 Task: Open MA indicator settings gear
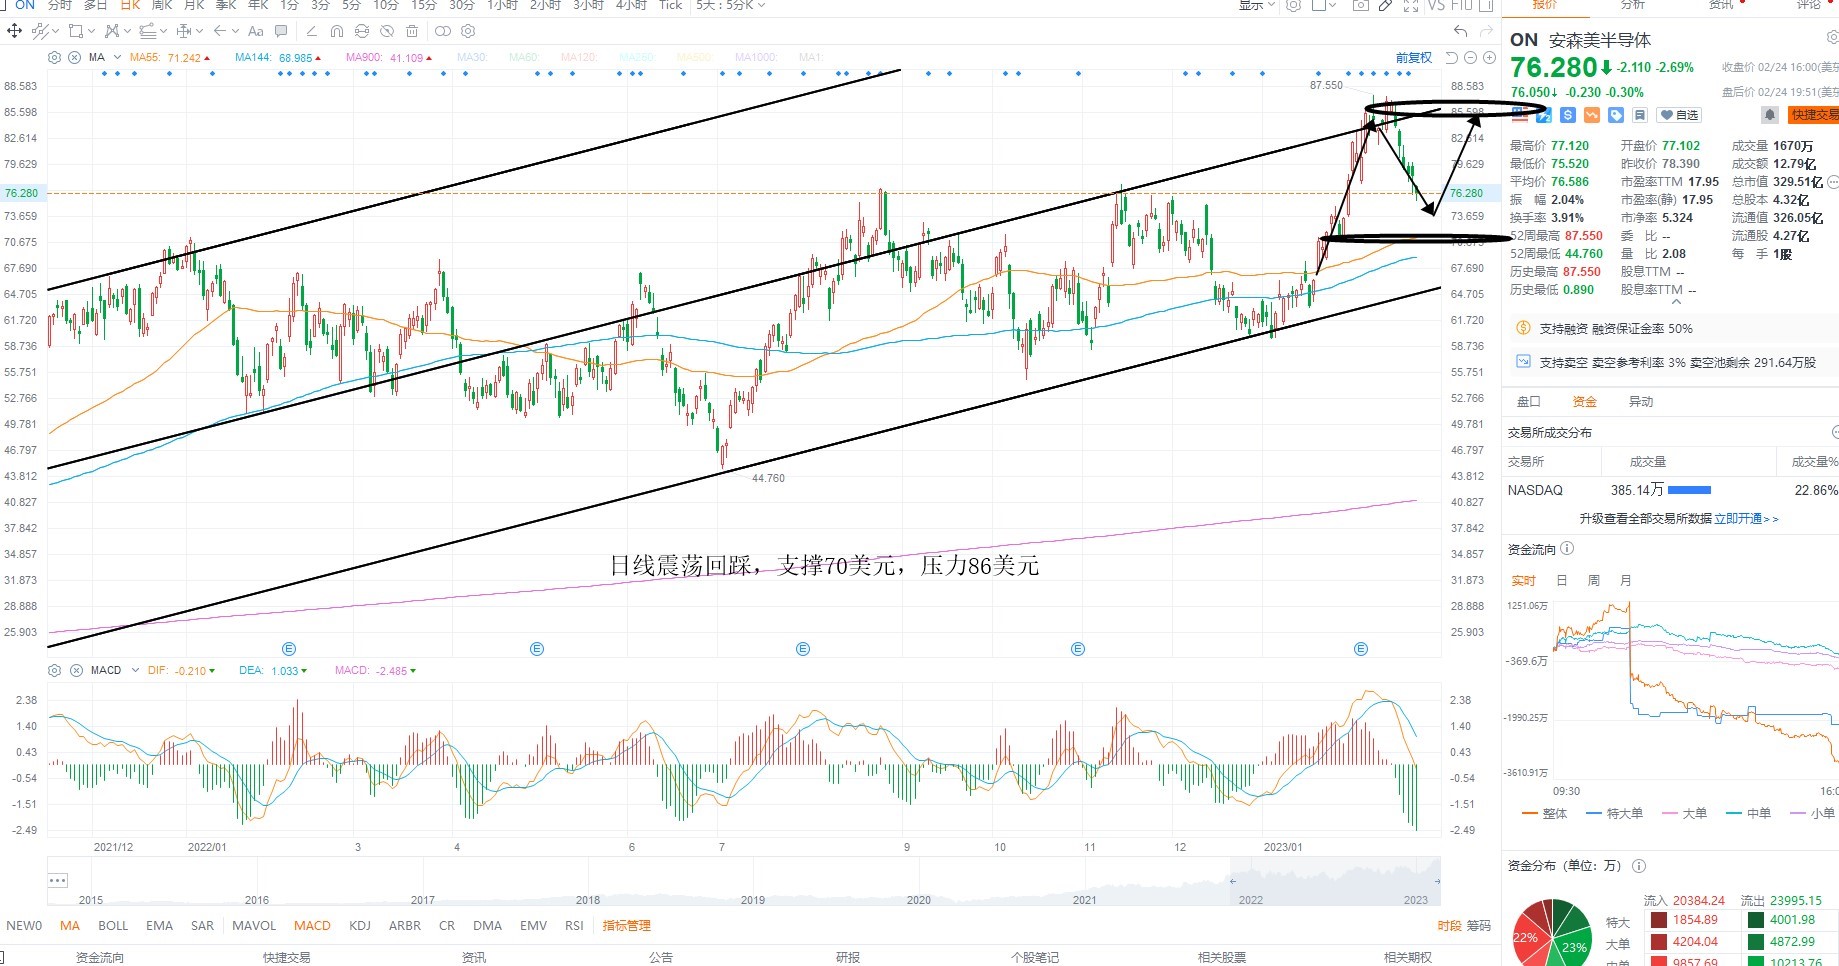[x=54, y=57]
